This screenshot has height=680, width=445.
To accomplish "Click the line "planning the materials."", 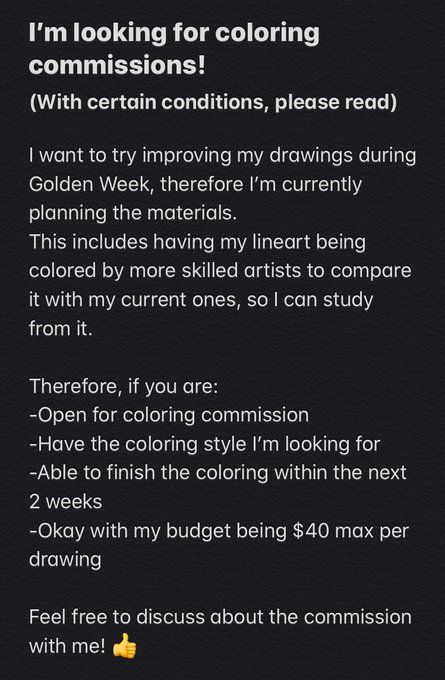I will click(133, 213).
